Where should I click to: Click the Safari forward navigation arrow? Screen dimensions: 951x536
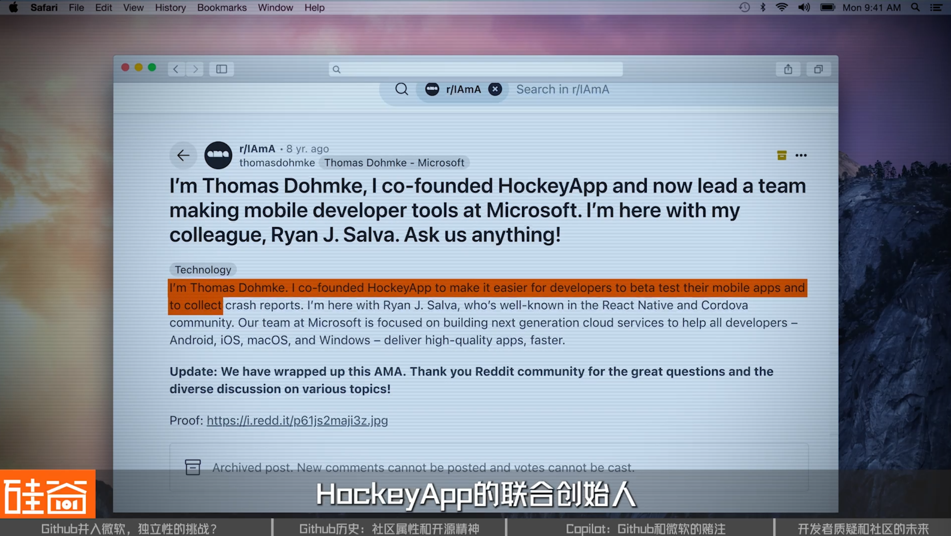point(196,69)
